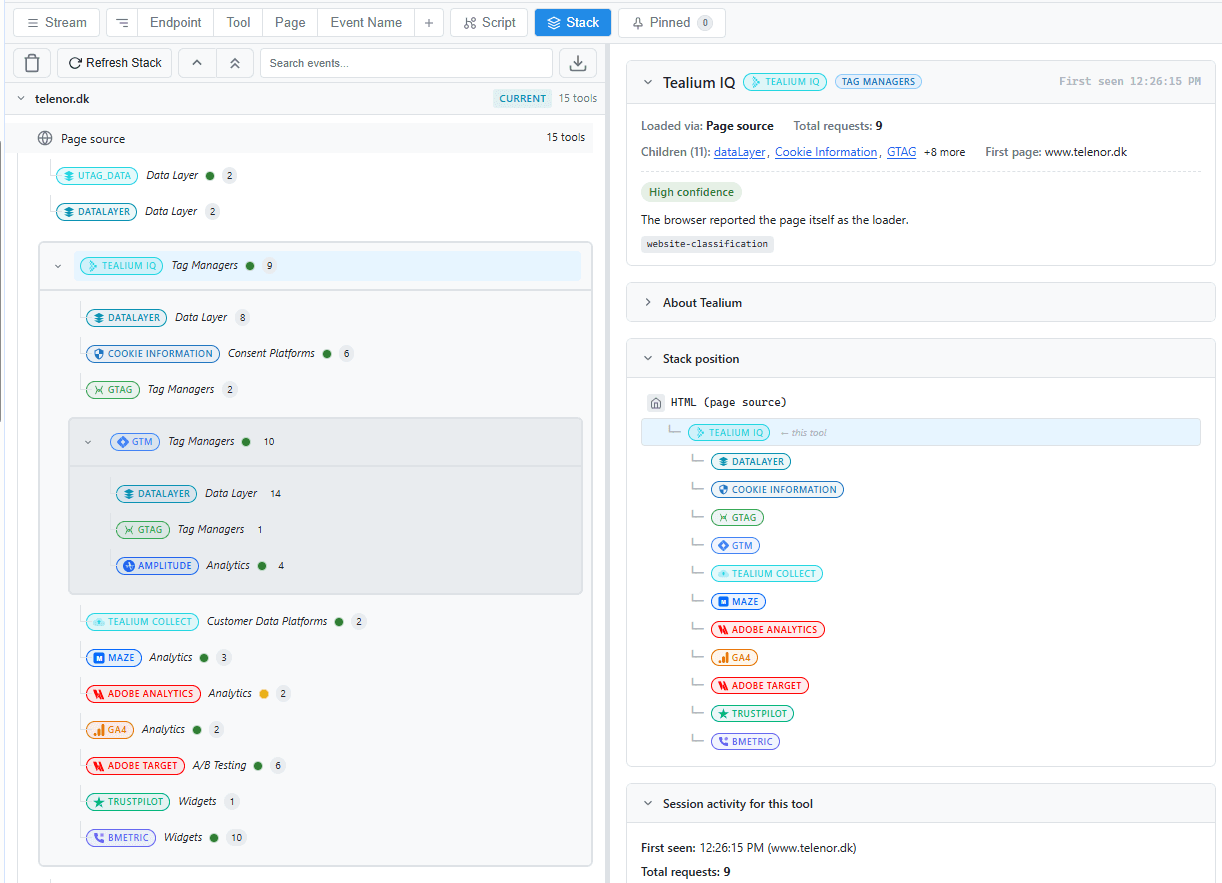This screenshot has height=883, width=1222.
Task: Switch to the Stream view
Action: point(57,22)
